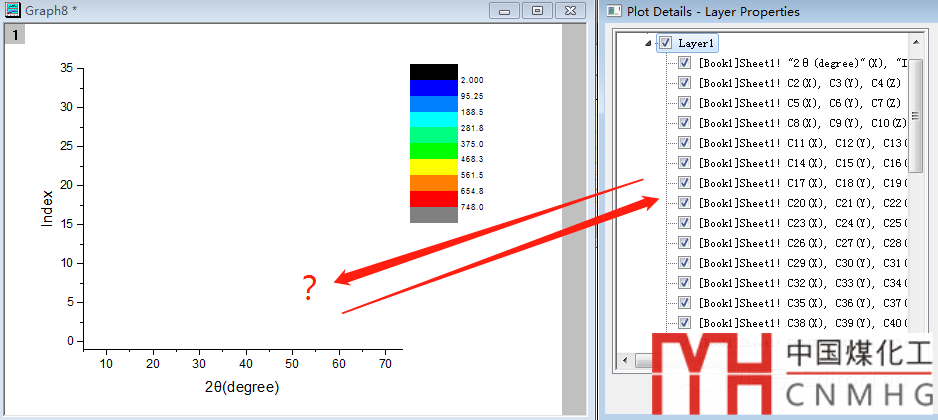
Task: Close the Graph8 graph window
Action: pyautogui.click(x=570, y=10)
